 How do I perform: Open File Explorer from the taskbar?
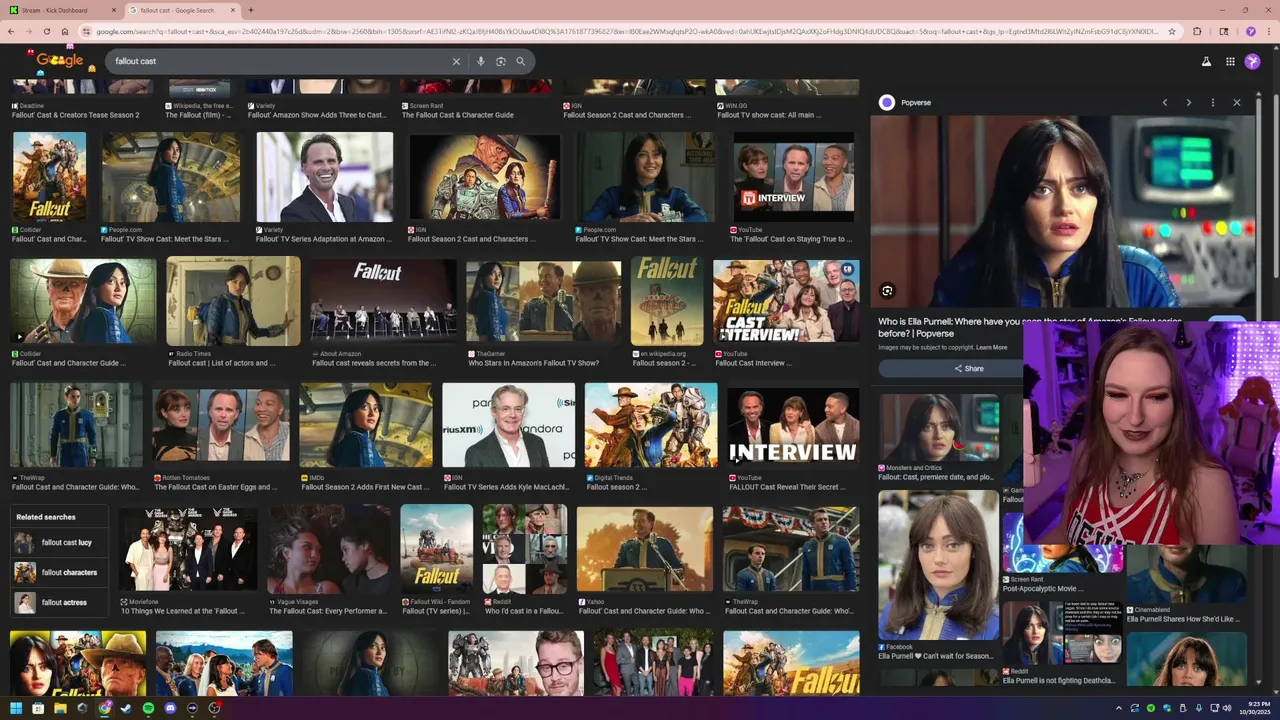coord(60,708)
